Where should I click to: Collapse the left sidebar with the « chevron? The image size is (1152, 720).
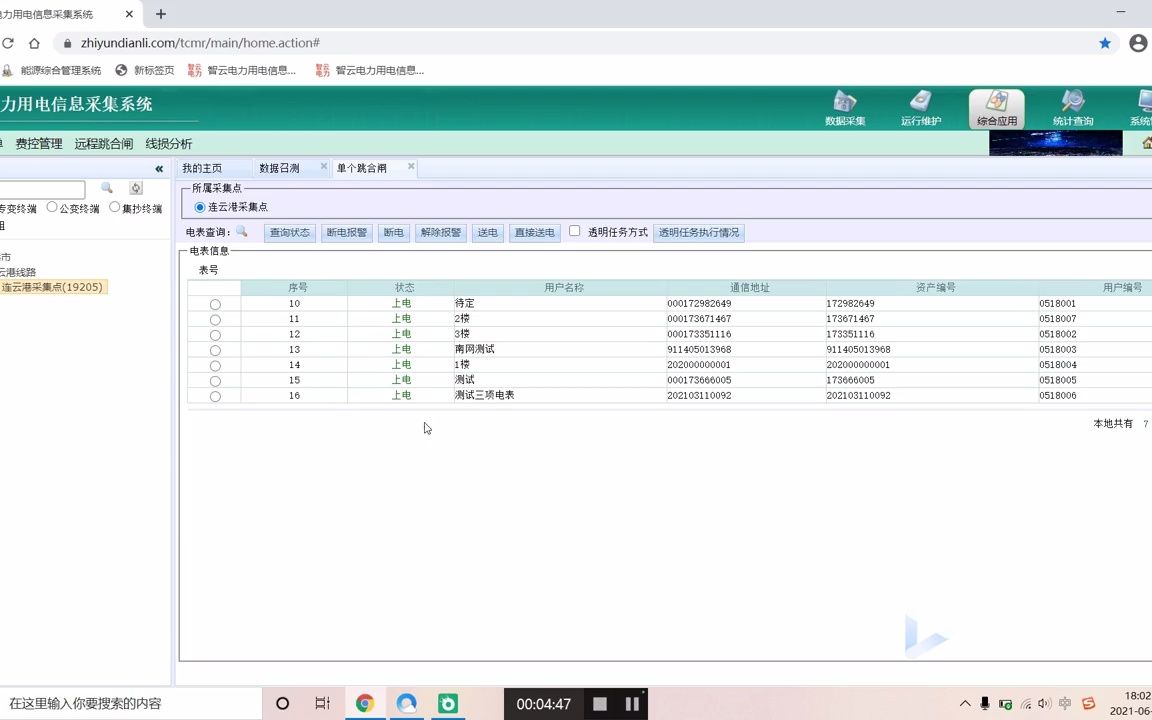(x=158, y=168)
